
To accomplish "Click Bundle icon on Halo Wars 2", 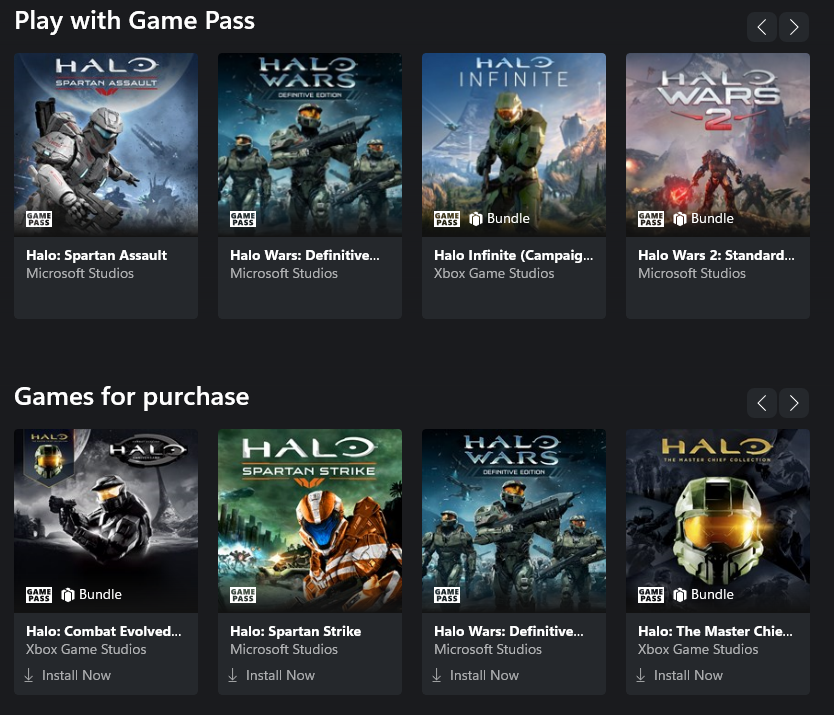I will 680,219.
